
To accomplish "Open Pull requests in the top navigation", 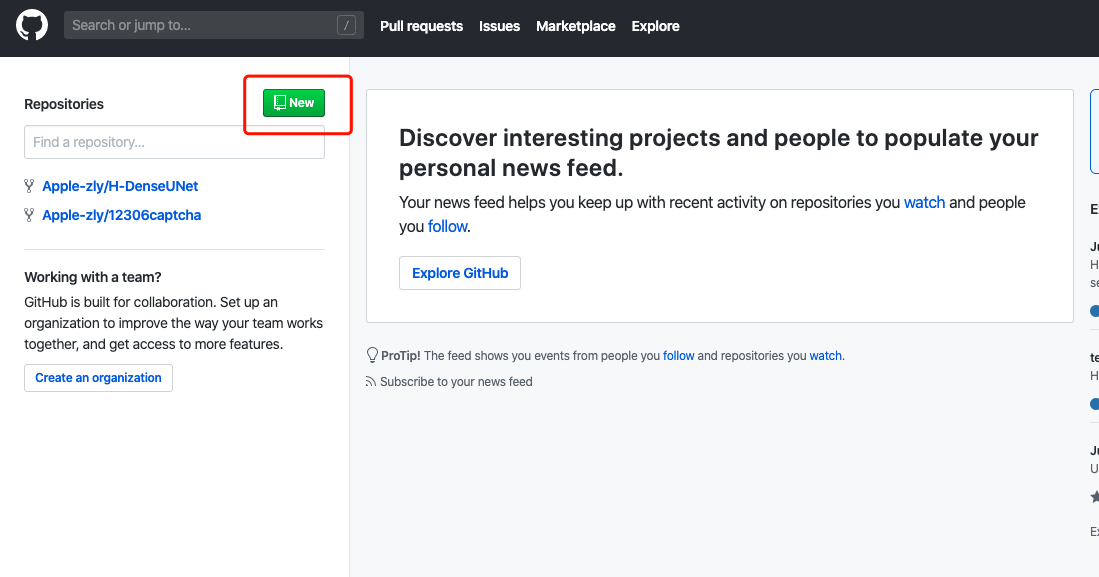I will [x=421, y=26].
